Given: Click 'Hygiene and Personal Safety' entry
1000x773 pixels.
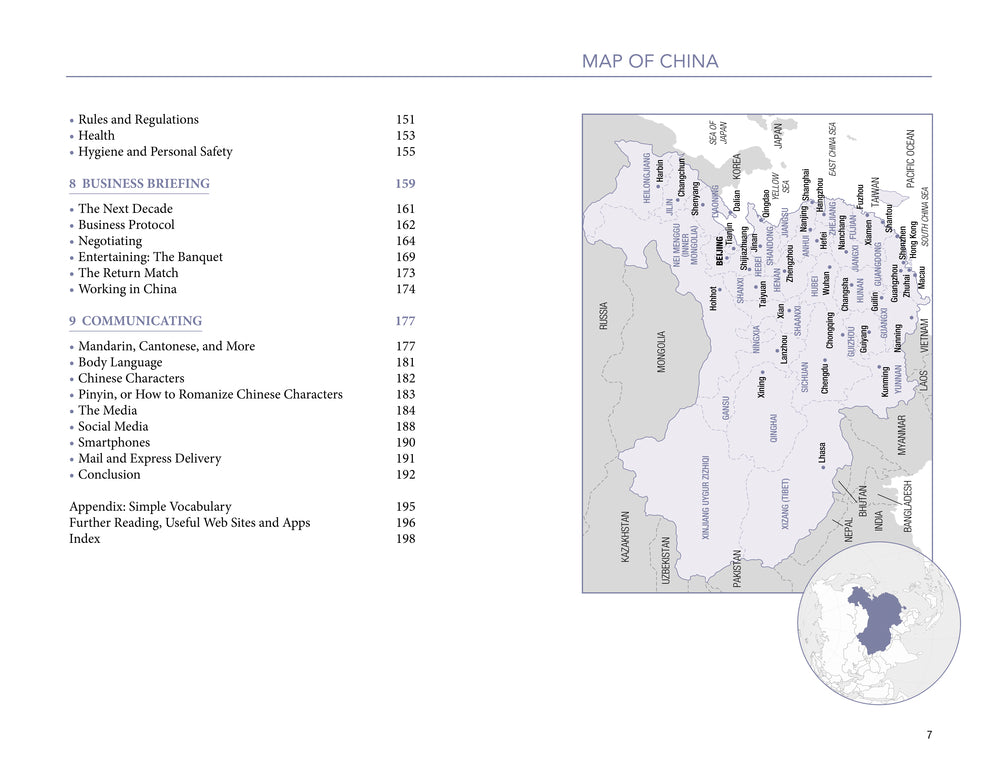Looking at the screenshot, I should point(155,152).
